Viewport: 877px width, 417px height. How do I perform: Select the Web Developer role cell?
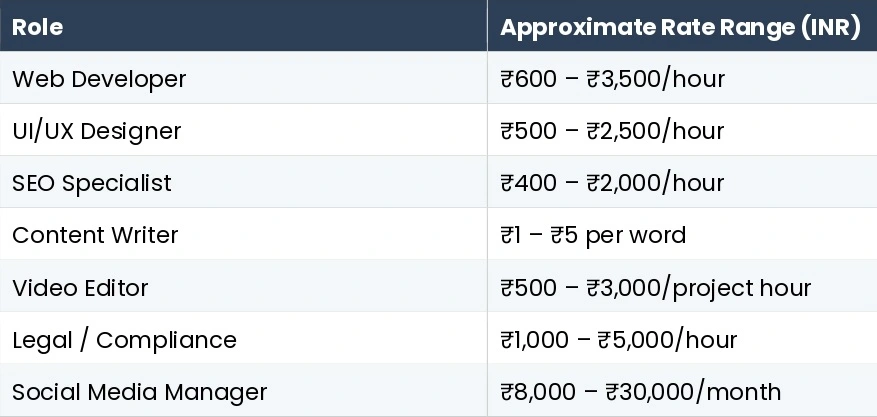click(99, 78)
